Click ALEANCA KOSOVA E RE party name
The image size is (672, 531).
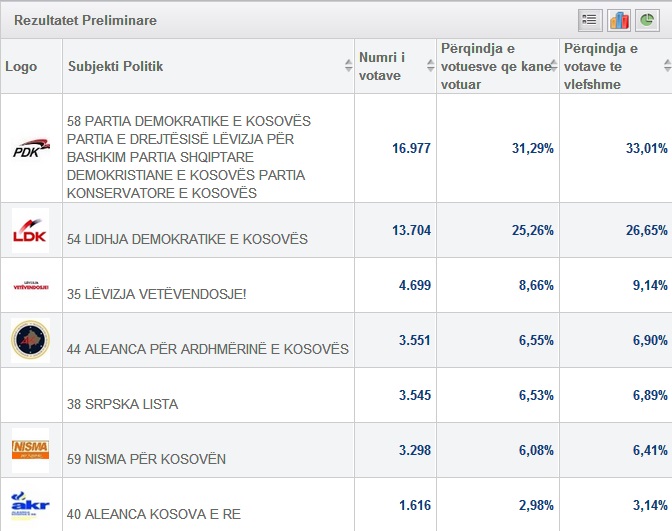point(154,514)
